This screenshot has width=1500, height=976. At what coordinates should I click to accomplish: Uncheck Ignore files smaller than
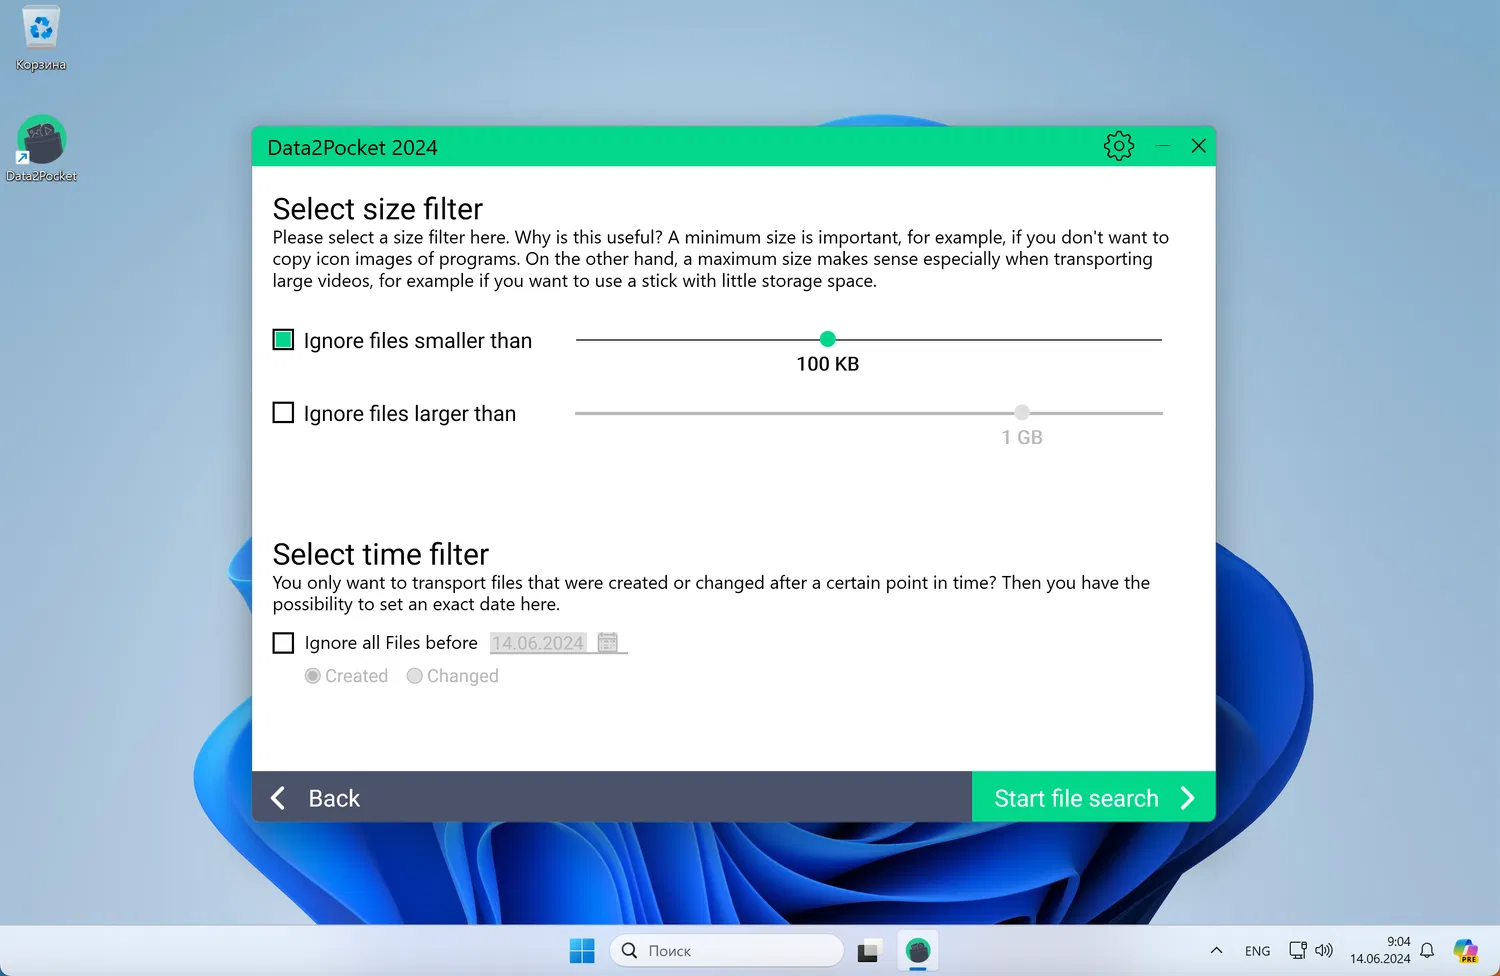tap(283, 340)
